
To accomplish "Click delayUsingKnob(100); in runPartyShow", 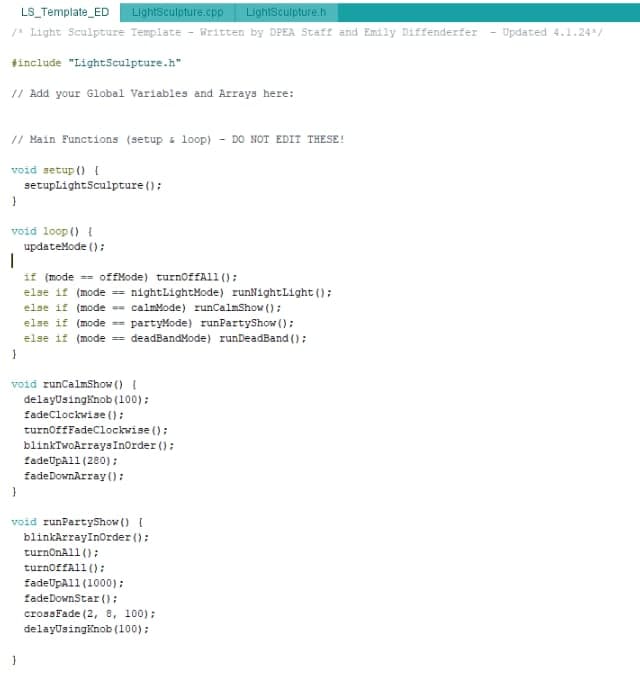I will 86,629.
